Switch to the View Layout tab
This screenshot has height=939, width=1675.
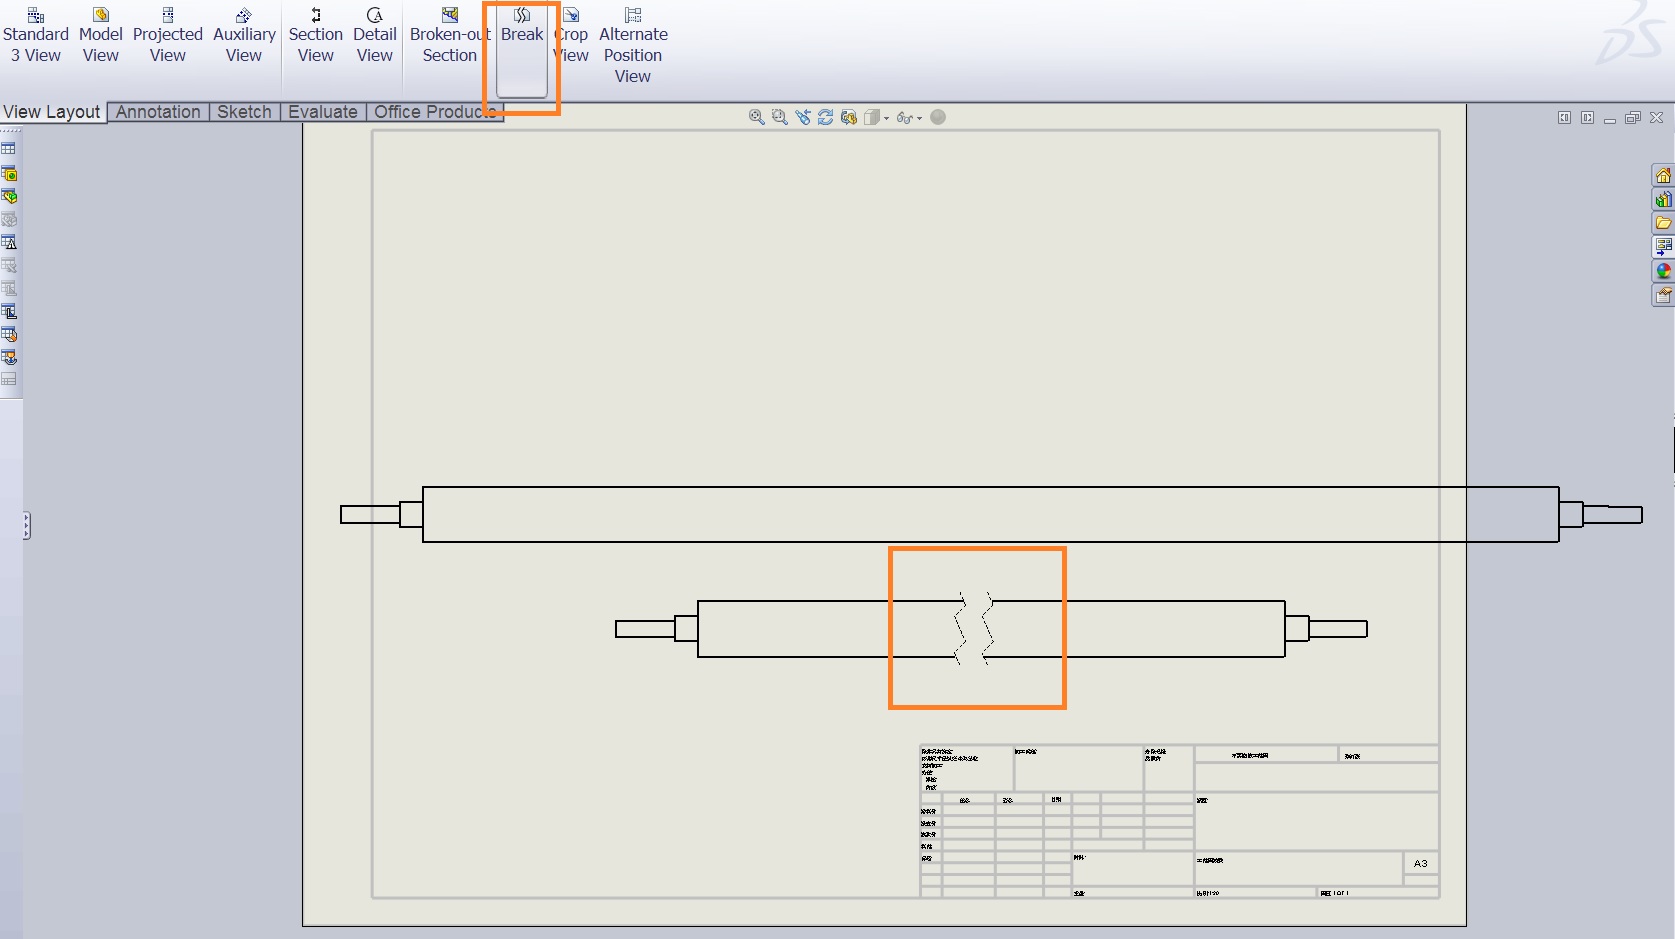tap(52, 112)
